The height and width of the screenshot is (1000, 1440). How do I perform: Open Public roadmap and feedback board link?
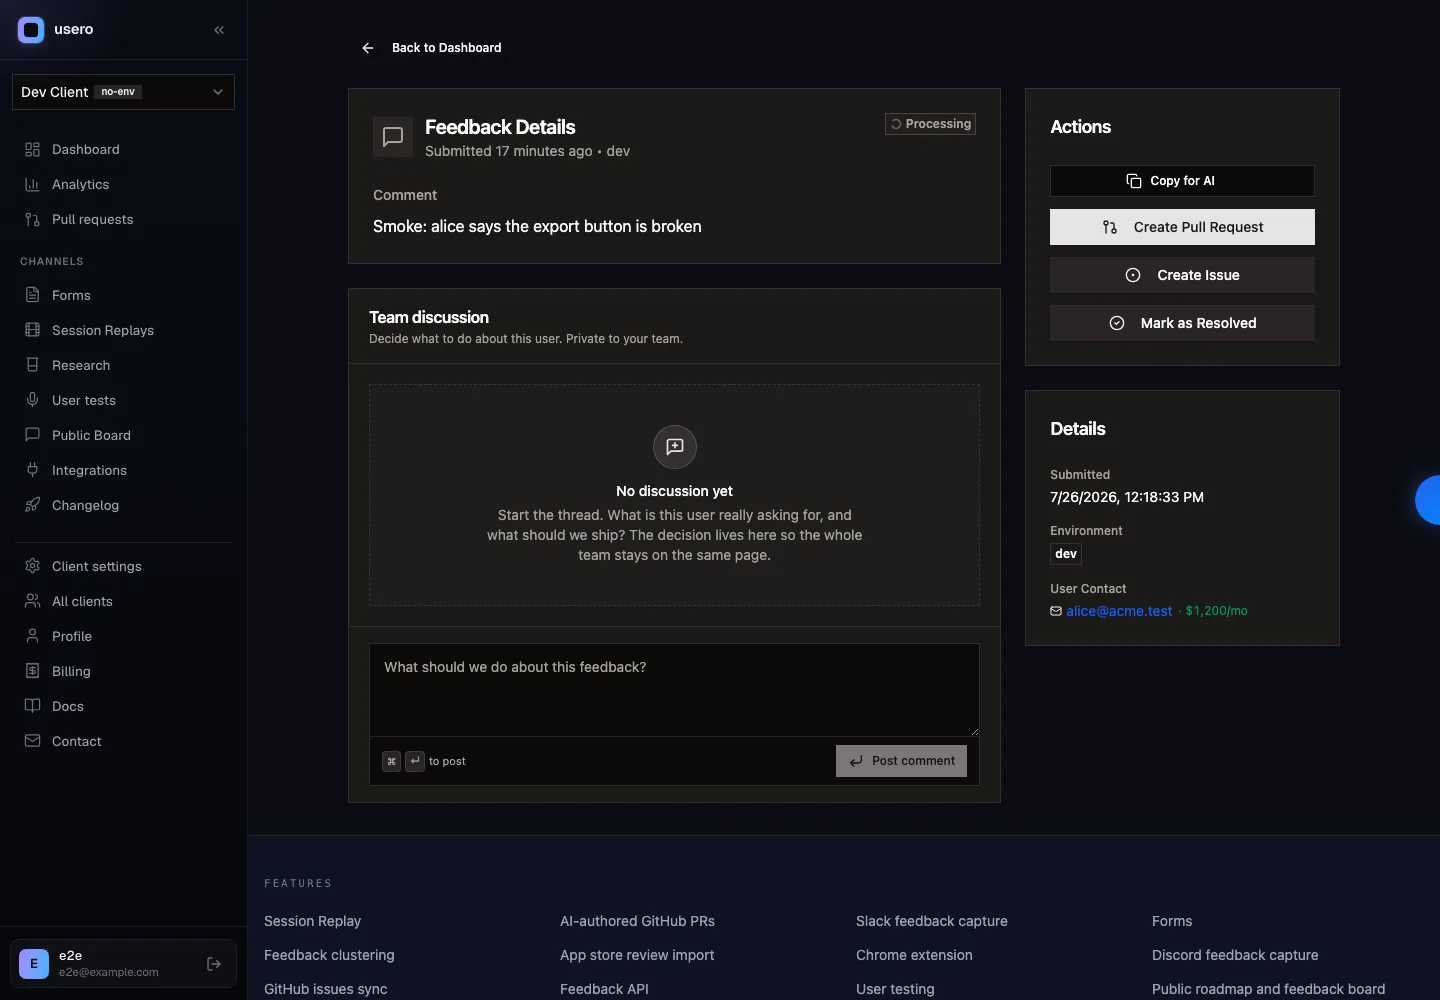[x=1268, y=989]
